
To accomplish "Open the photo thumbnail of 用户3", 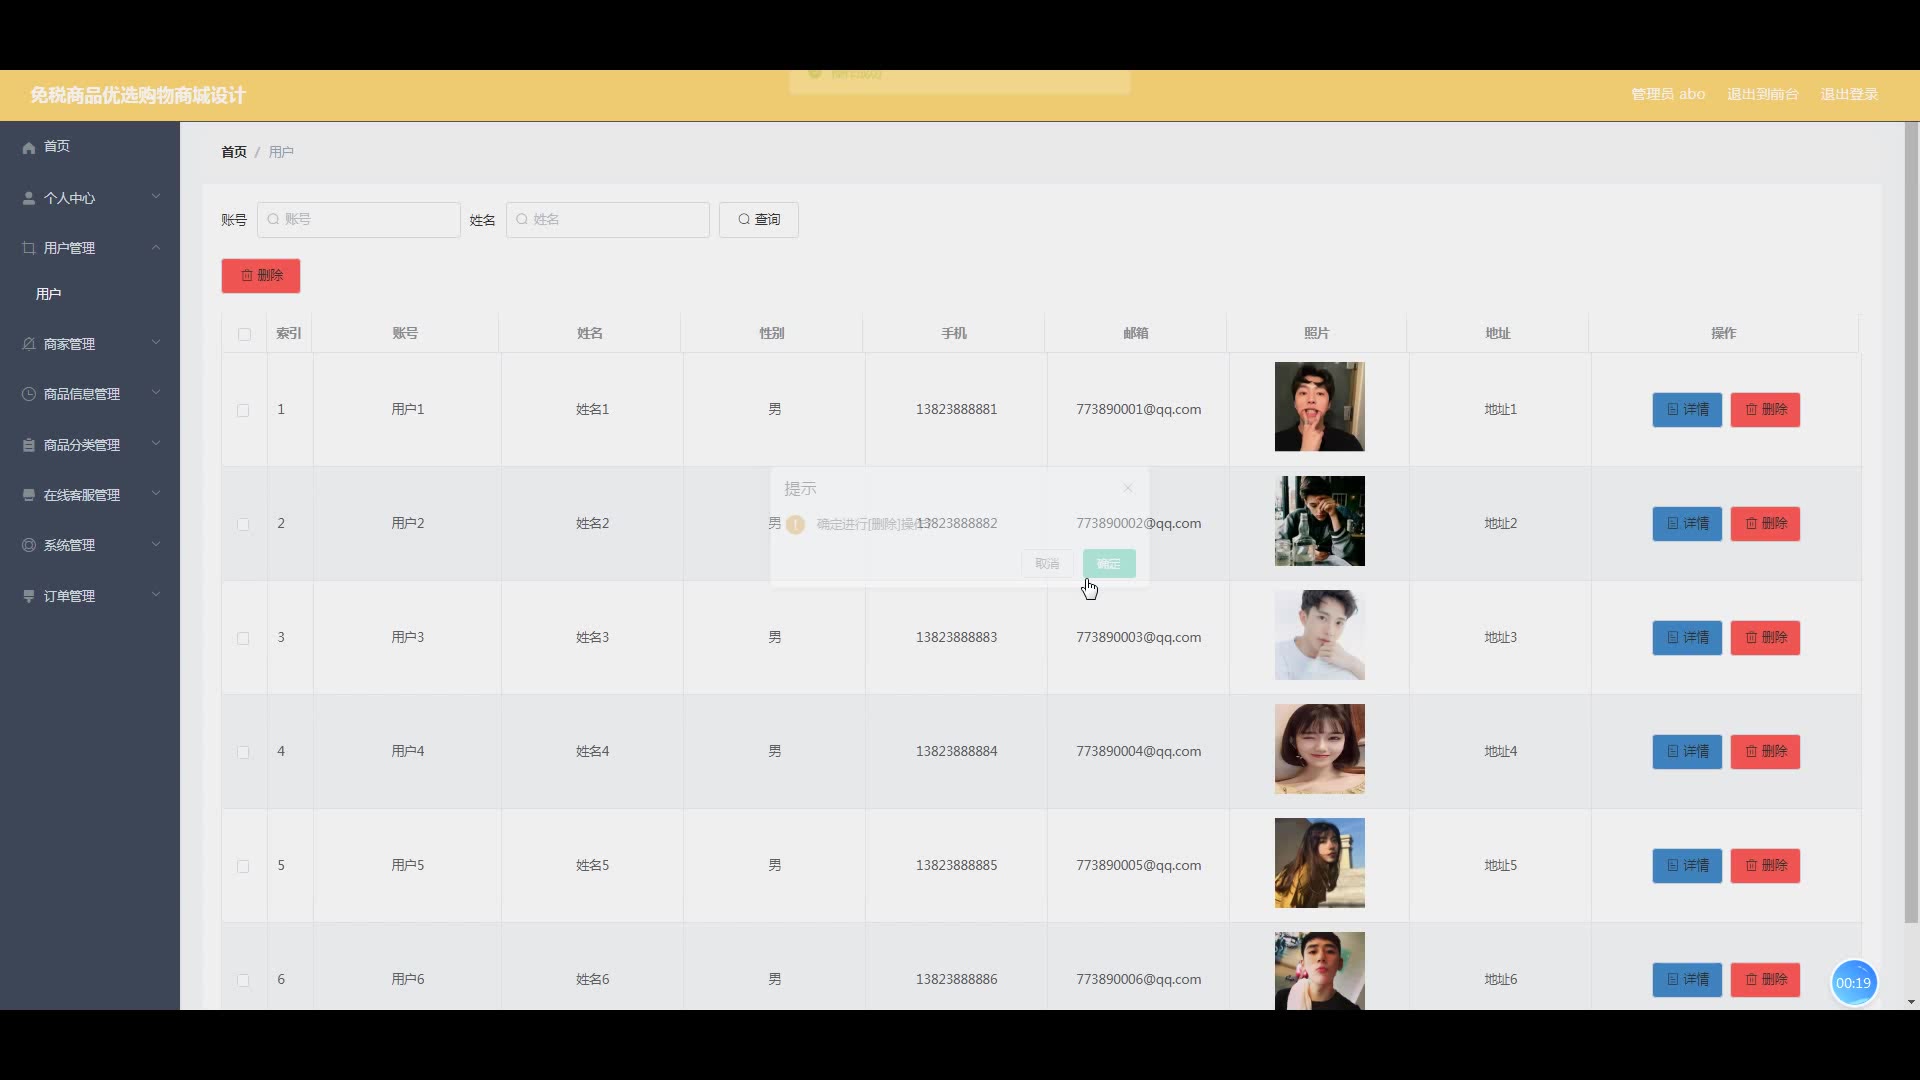I will pyautogui.click(x=1319, y=635).
